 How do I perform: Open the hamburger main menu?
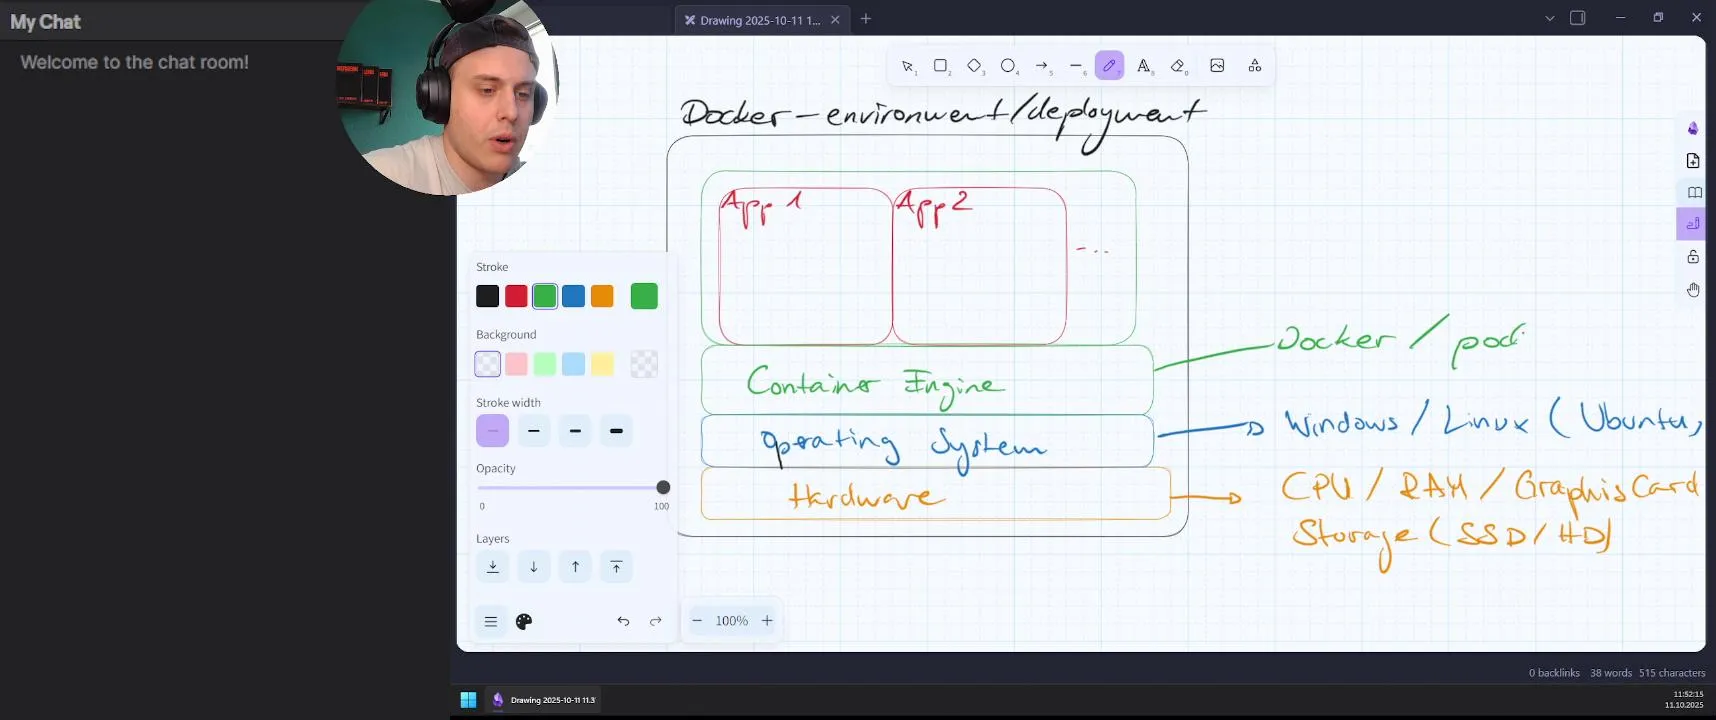(x=491, y=621)
